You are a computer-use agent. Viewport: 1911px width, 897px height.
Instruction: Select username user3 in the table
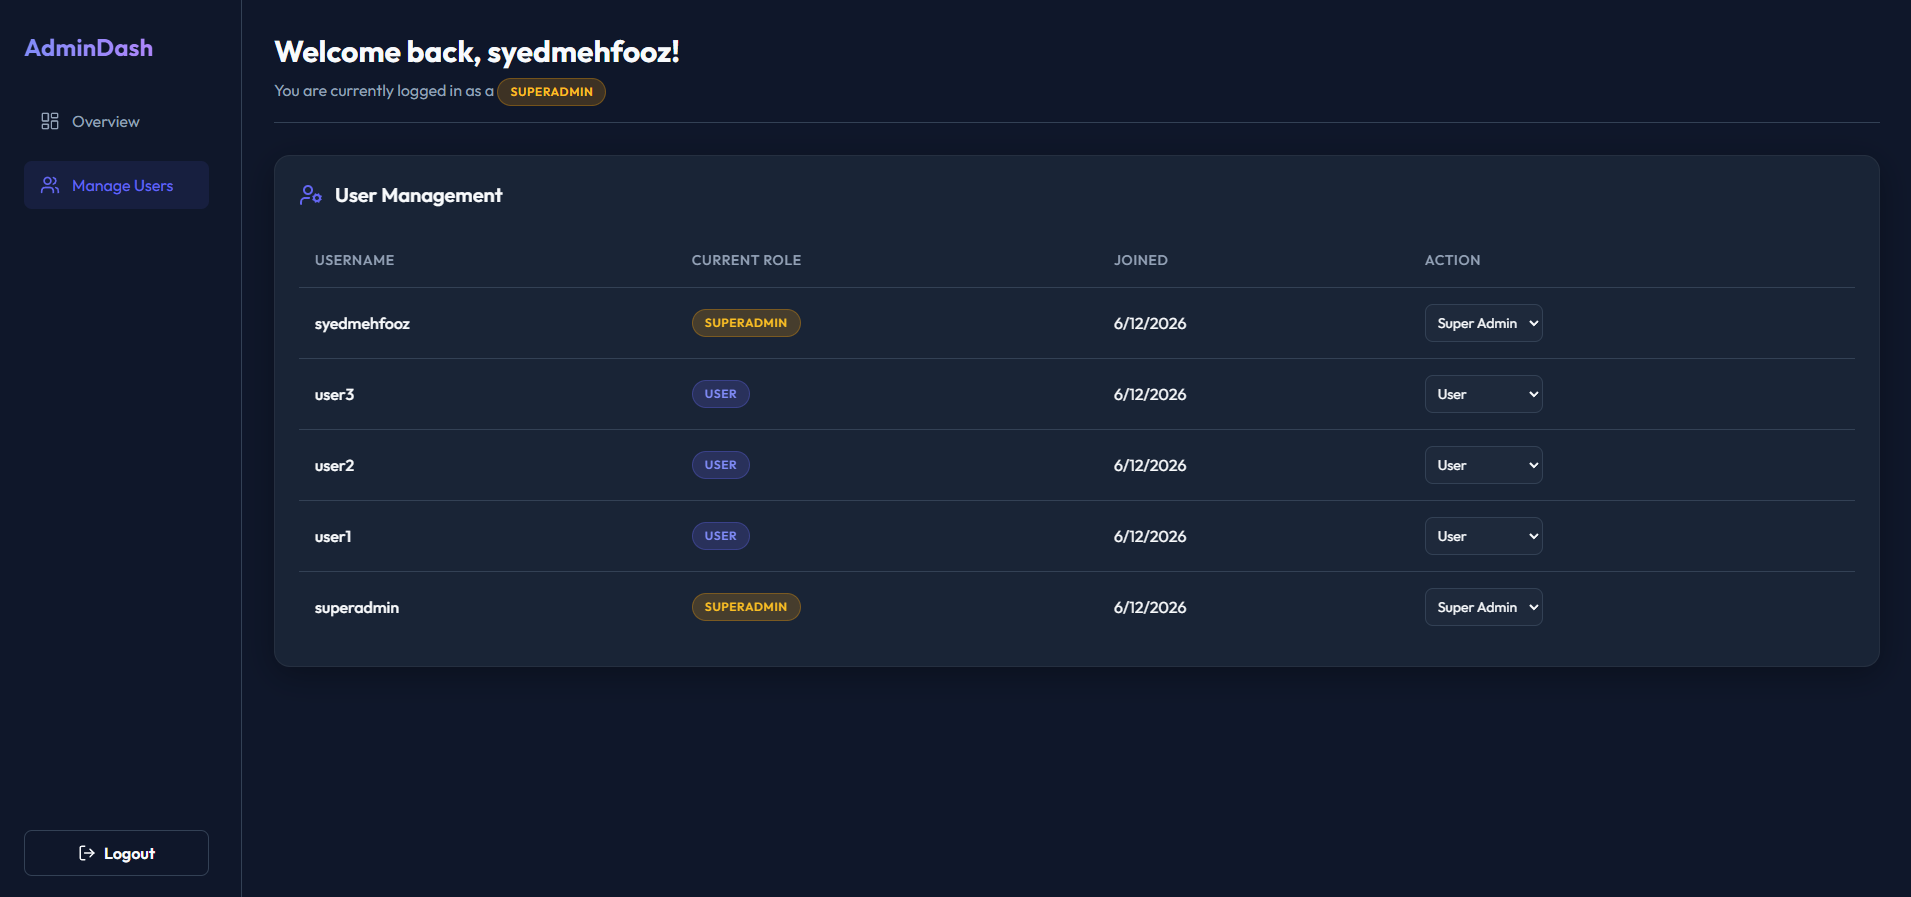point(334,394)
